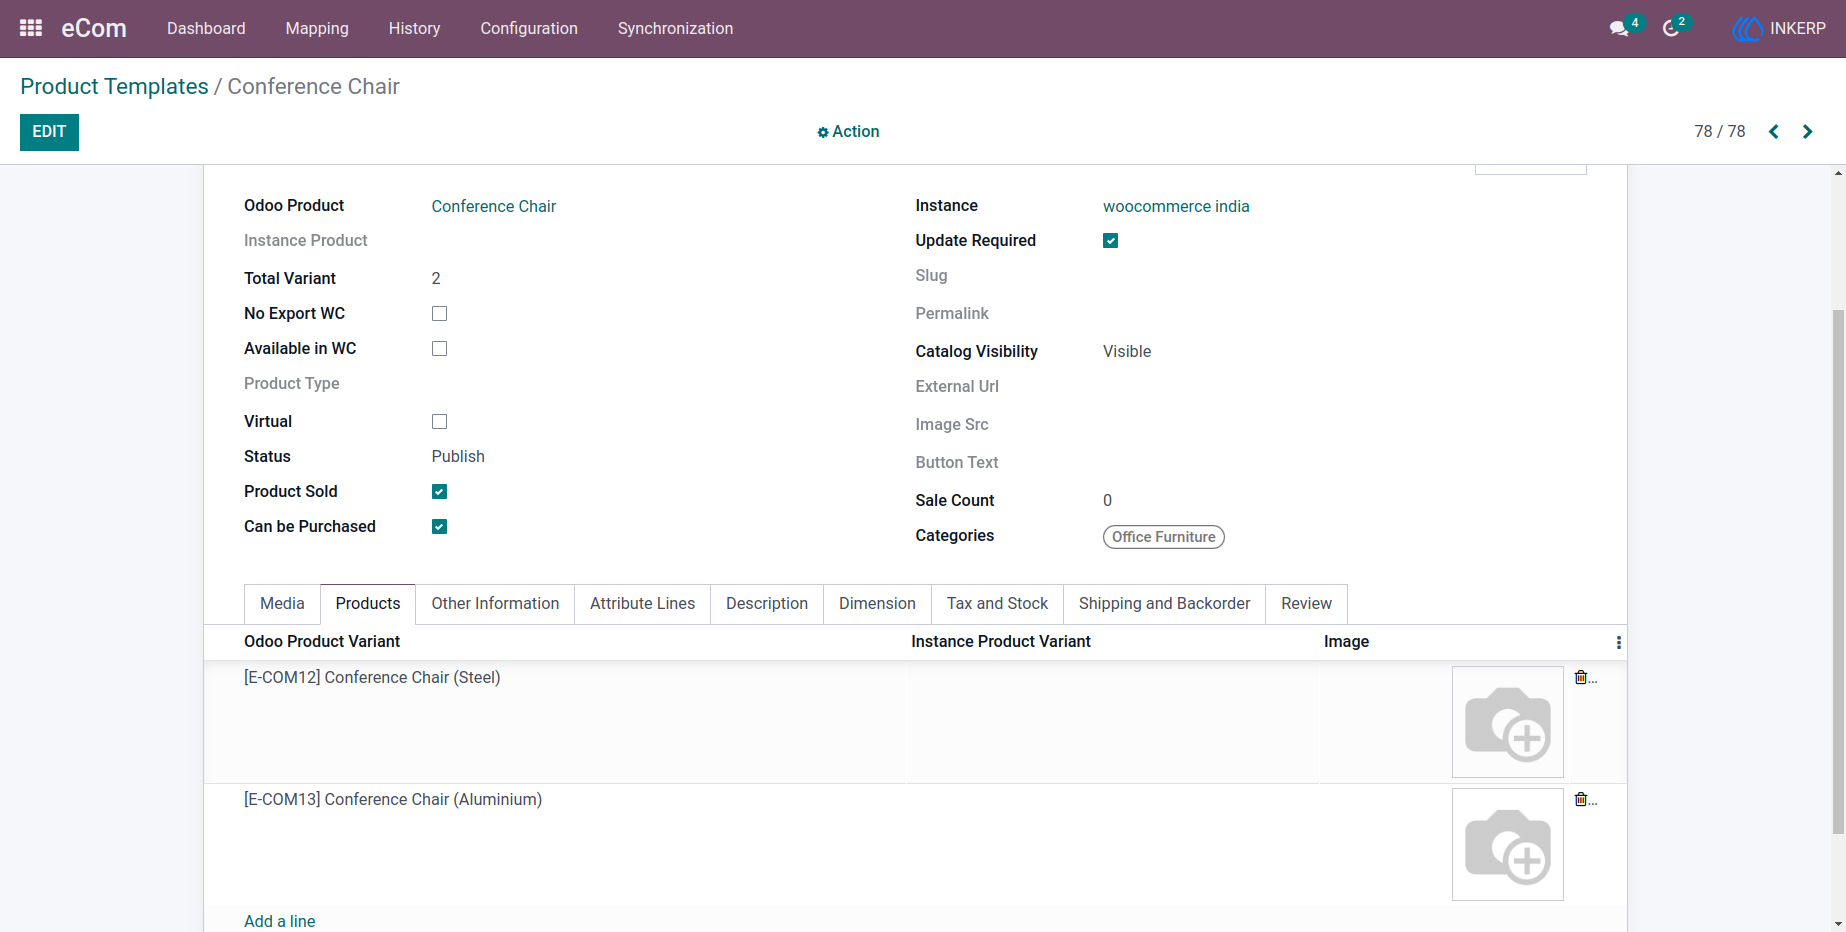
Task: Open the Synchronization menu
Action: 675,29
